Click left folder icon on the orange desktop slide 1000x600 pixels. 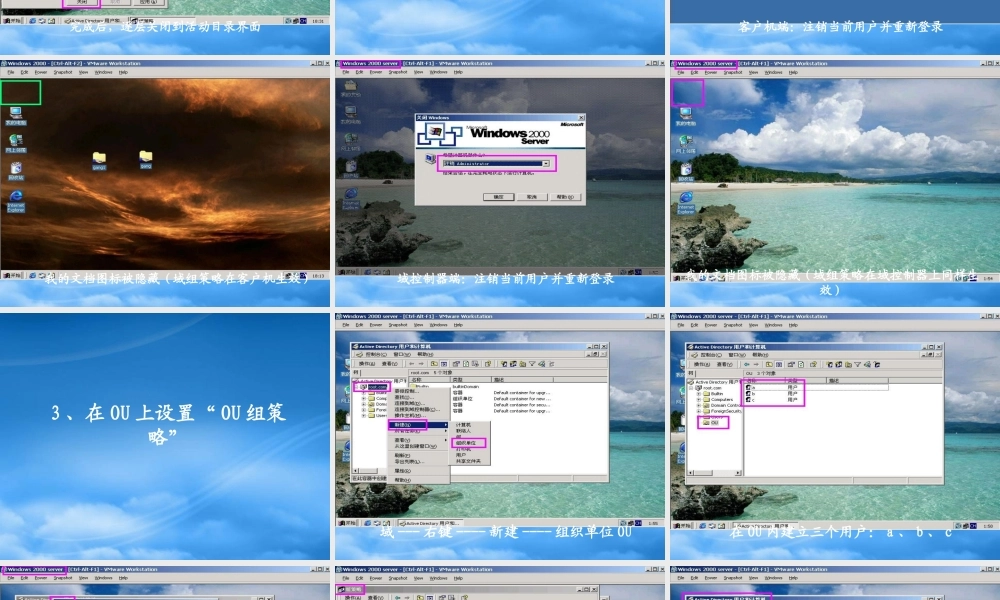tap(99, 160)
